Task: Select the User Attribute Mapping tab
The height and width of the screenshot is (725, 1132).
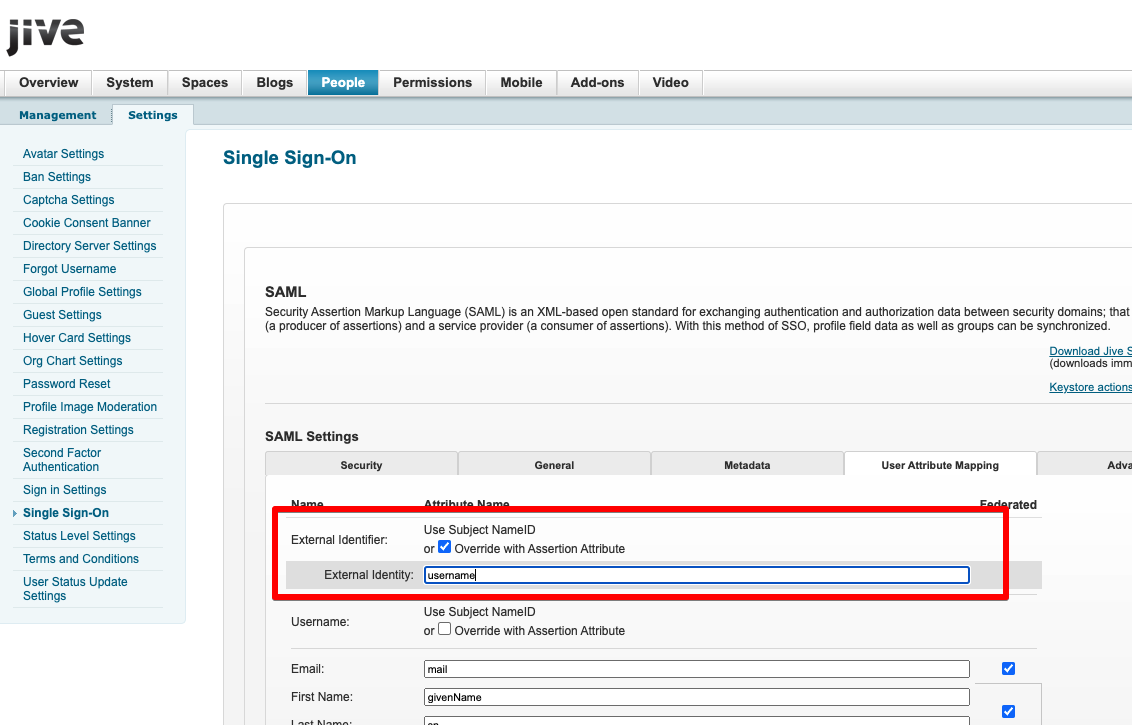Action: point(940,465)
